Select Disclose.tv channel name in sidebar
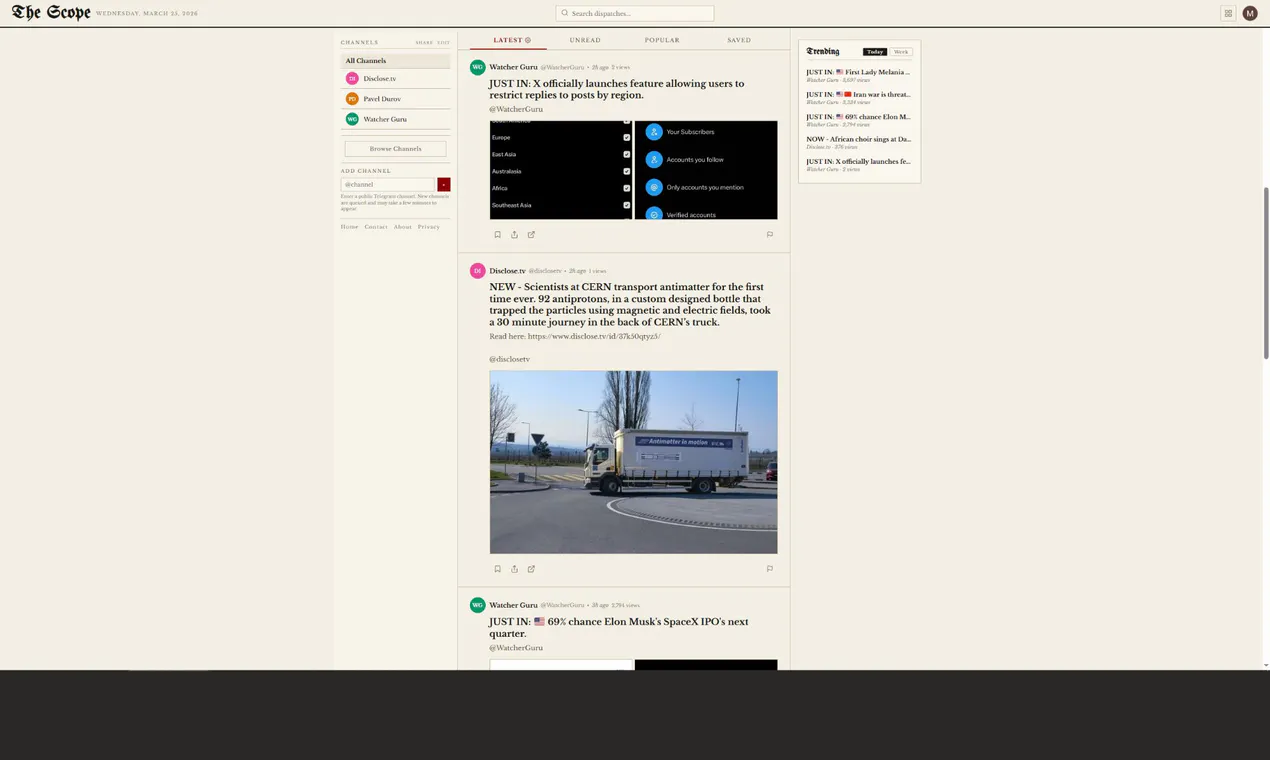 tap(380, 78)
